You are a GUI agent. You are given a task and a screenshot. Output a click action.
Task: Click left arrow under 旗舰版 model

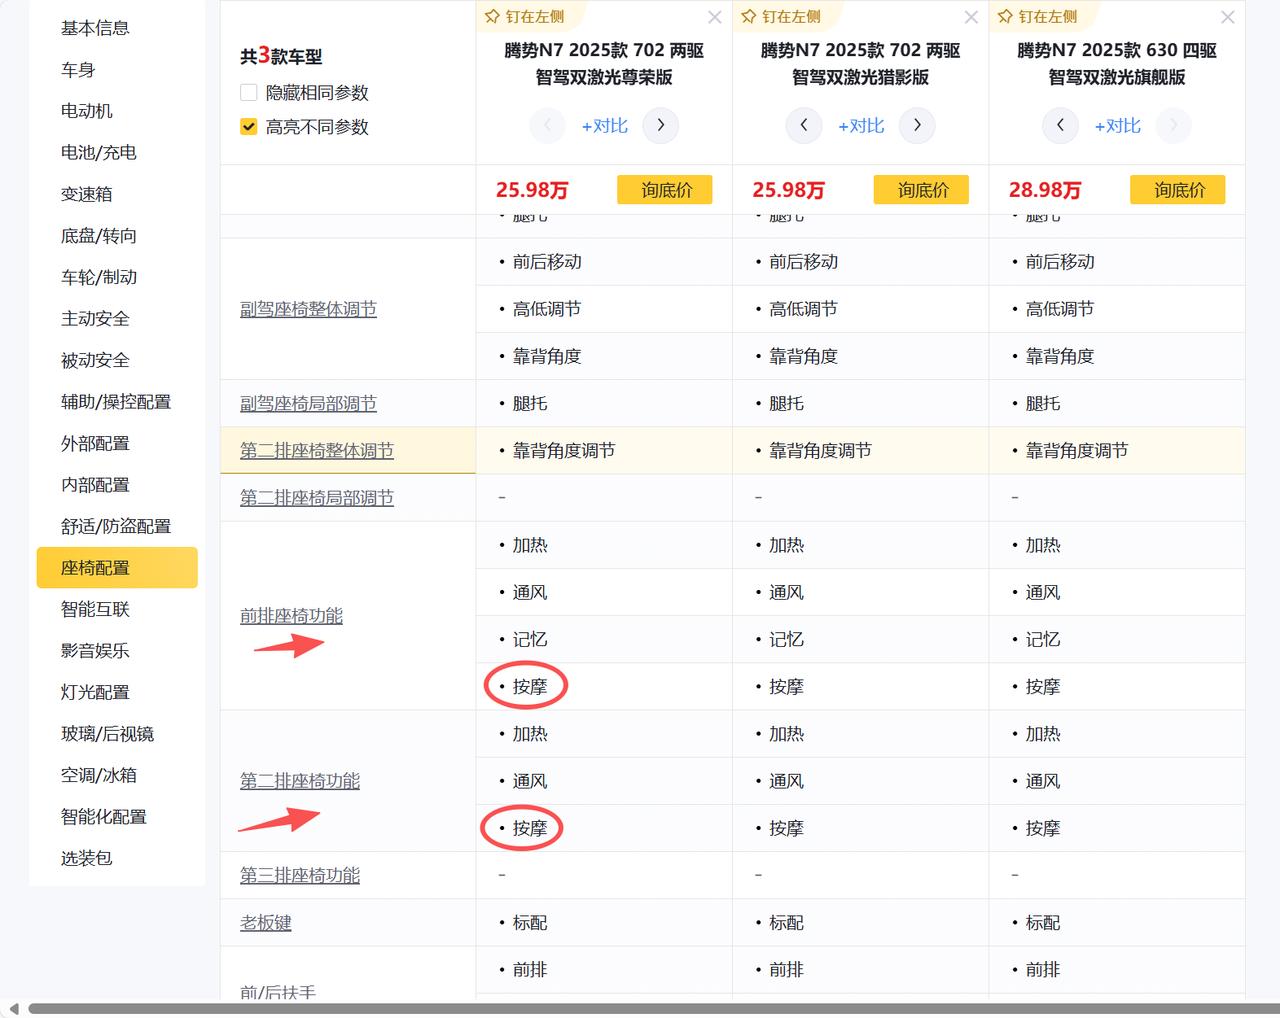tap(1060, 125)
